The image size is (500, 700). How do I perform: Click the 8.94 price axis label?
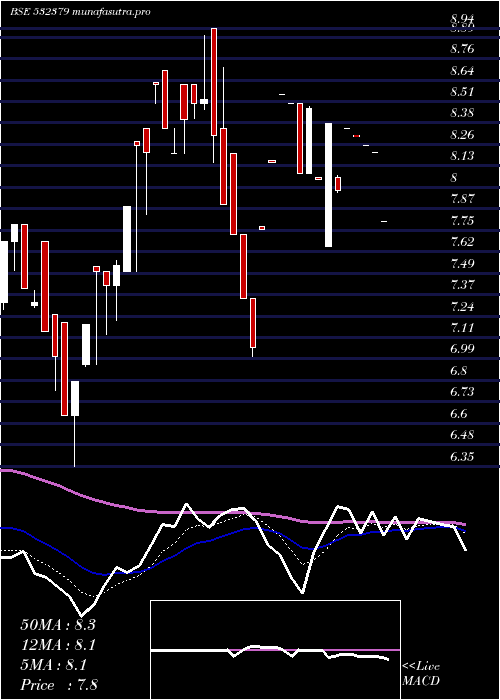[462, 19]
